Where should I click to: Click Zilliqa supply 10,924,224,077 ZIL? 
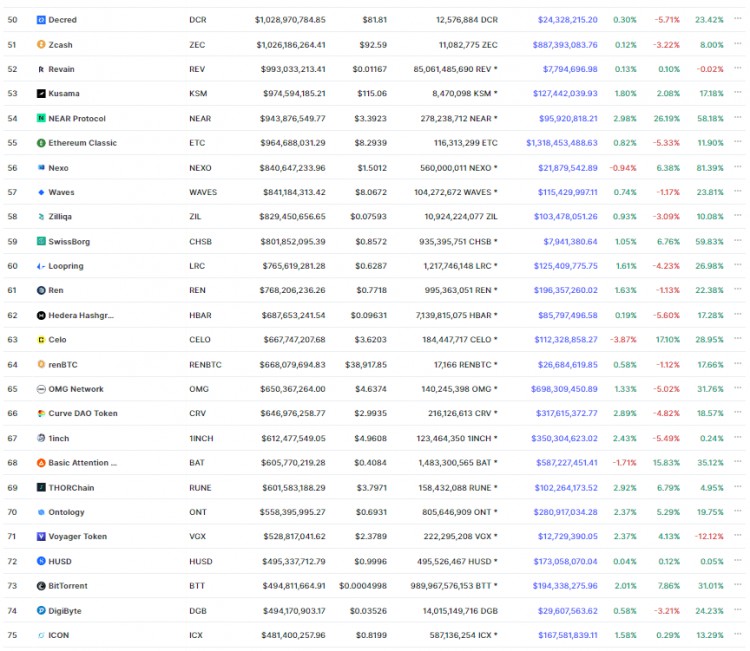[x=461, y=216]
